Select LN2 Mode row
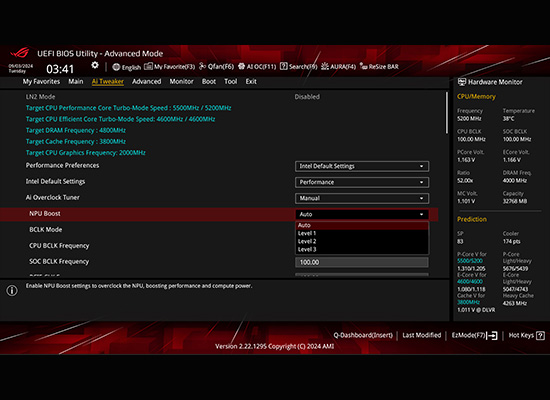The height and width of the screenshot is (400, 550). click(40, 97)
